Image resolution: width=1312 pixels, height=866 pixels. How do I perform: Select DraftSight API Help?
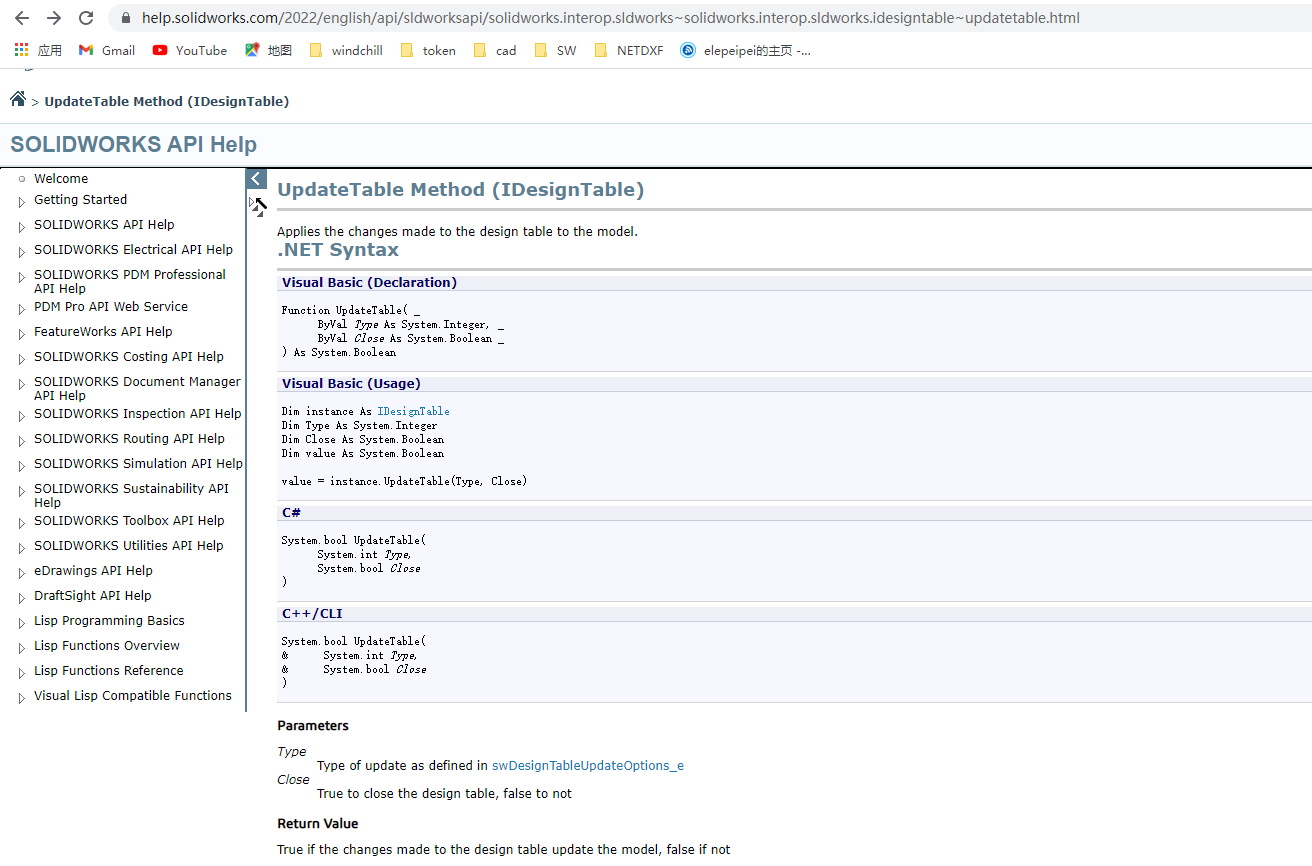click(x=93, y=595)
